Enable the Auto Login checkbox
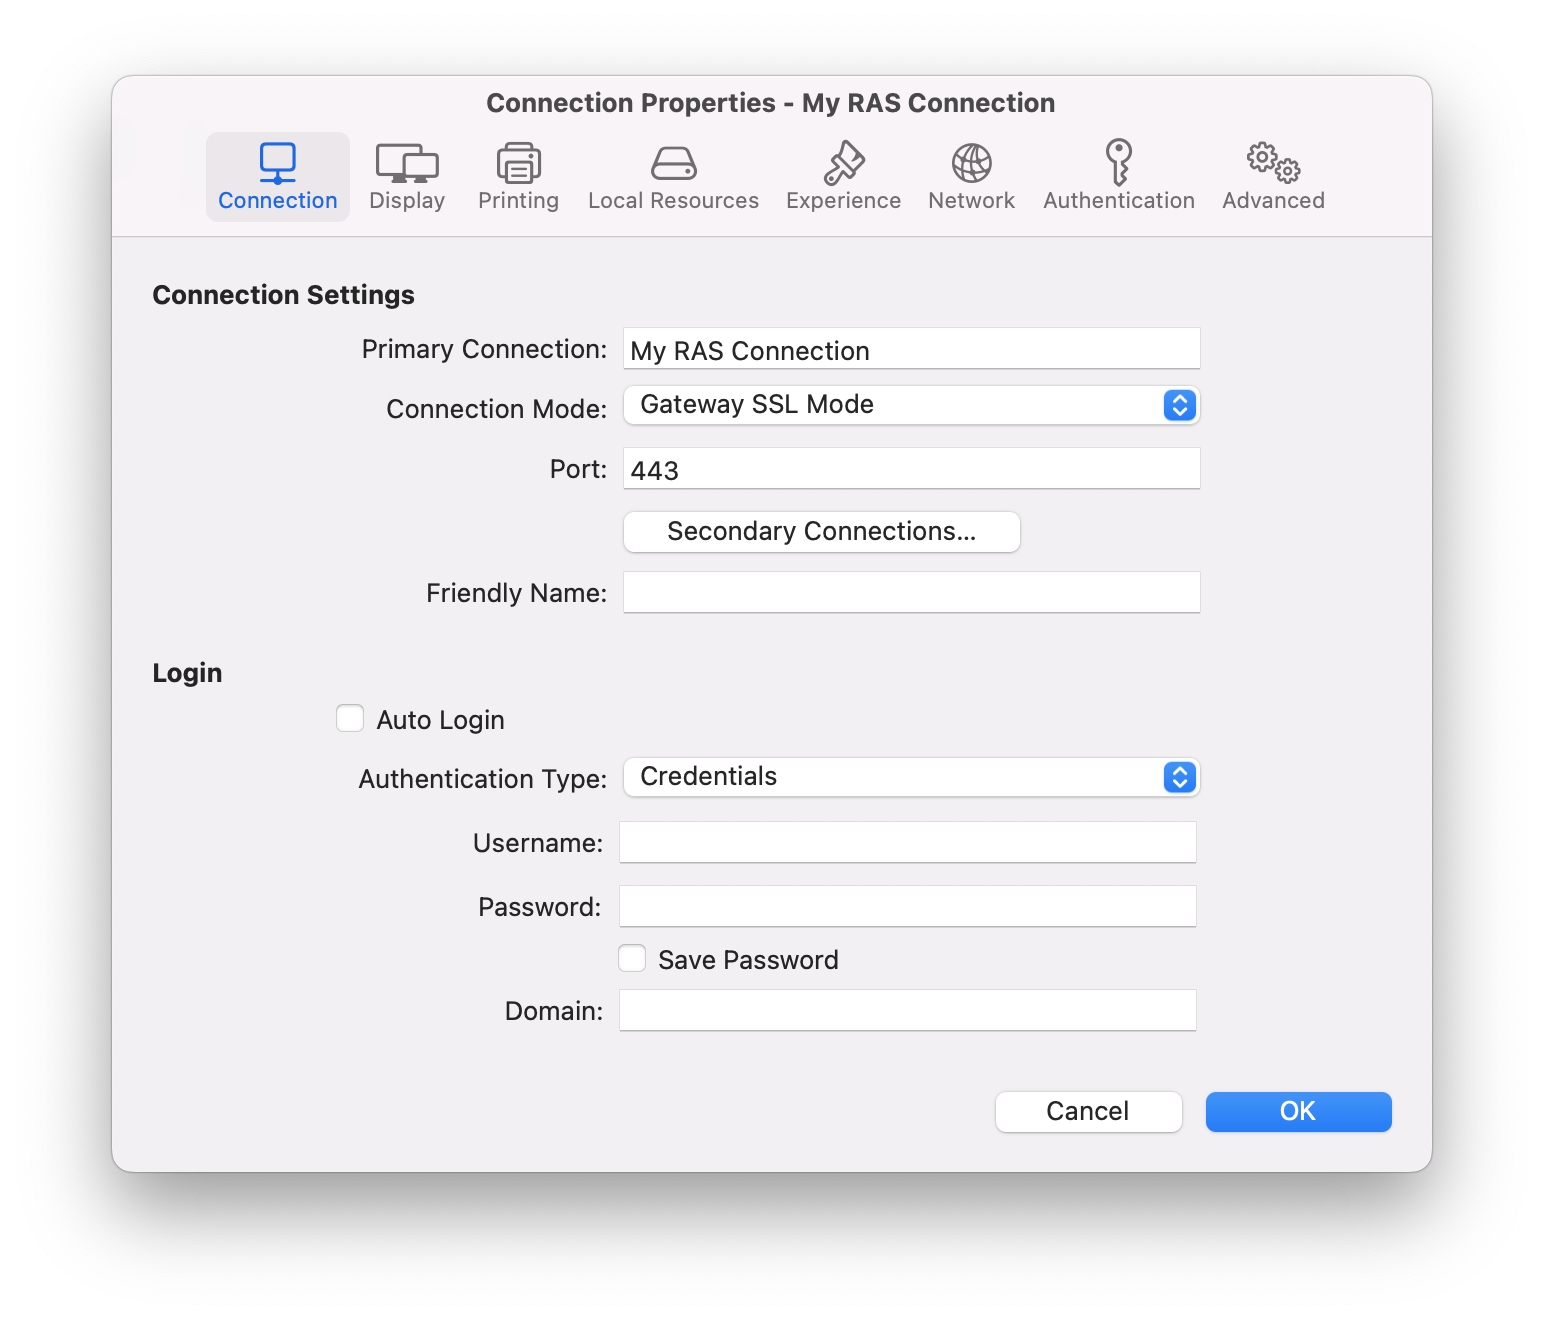 pos(350,719)
